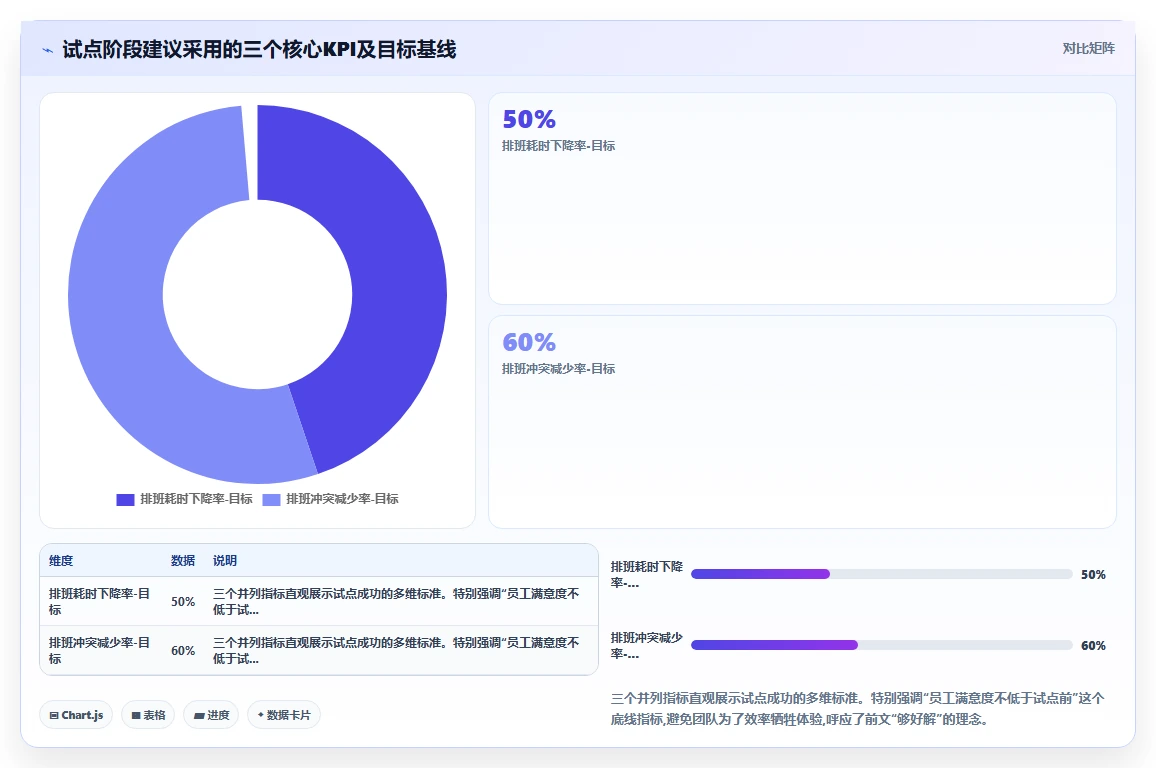Click the 对比矩阵 label in the header
The height and width of the screenshot is (768, 1156).
[1088, 49]
